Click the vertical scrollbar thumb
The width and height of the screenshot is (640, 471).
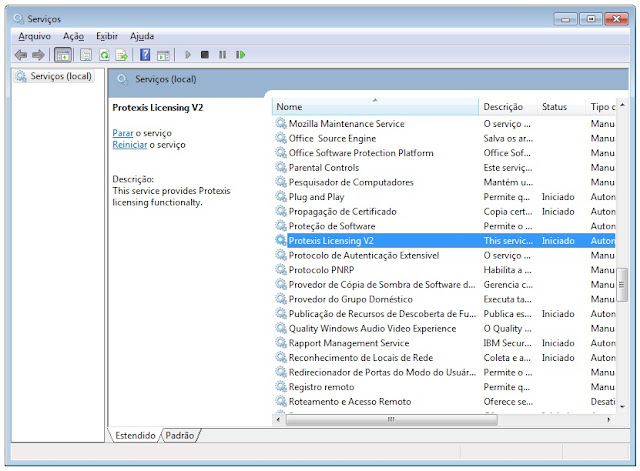pyautogui.click(x=622, y=285)
